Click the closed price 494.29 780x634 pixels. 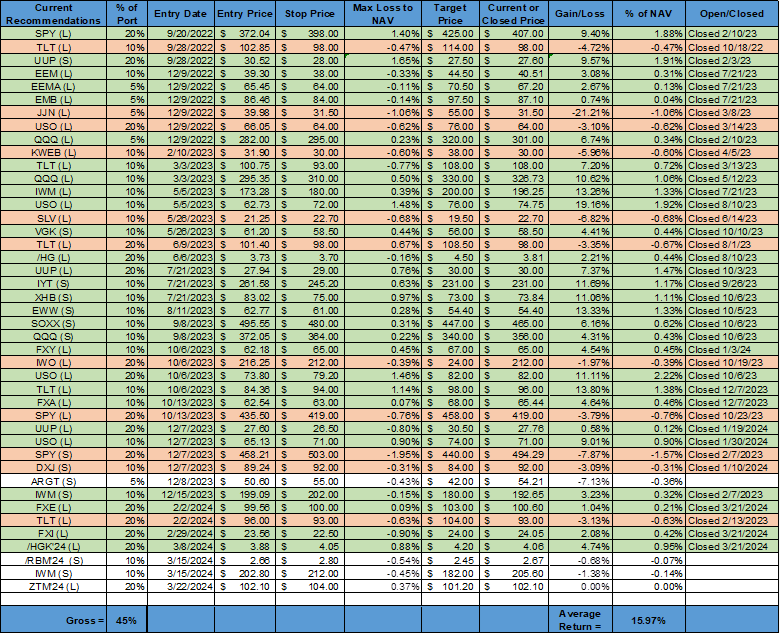point(514,455)
